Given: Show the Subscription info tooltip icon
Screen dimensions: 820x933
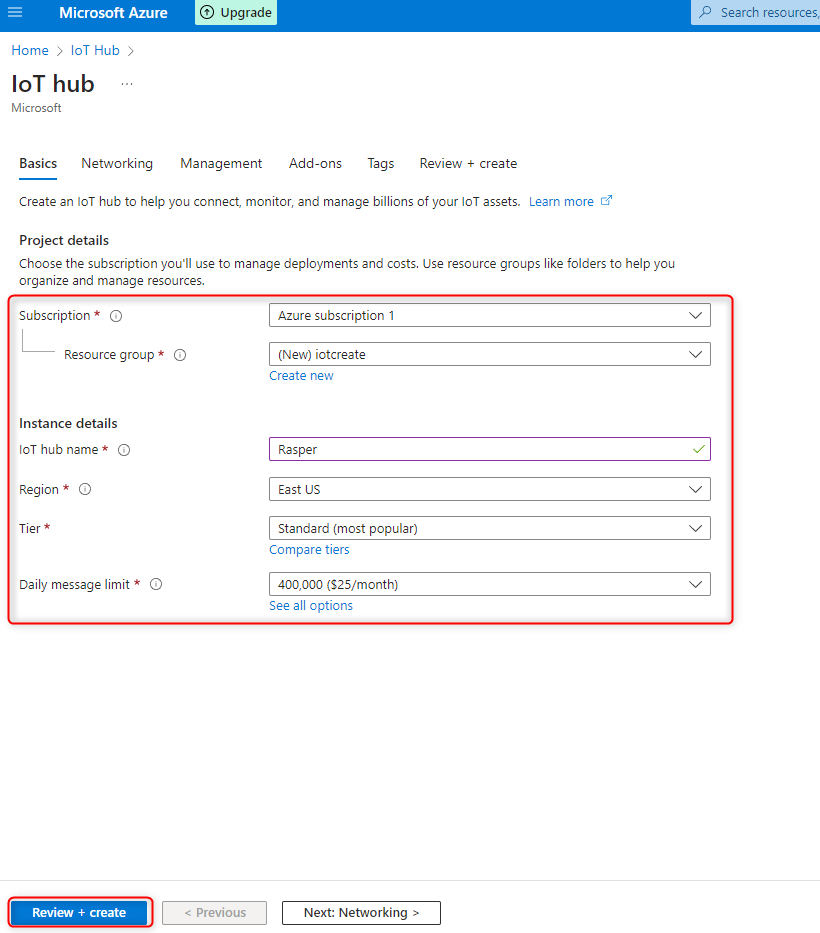Looking at the screenshot, I should (x=116, y=316).
